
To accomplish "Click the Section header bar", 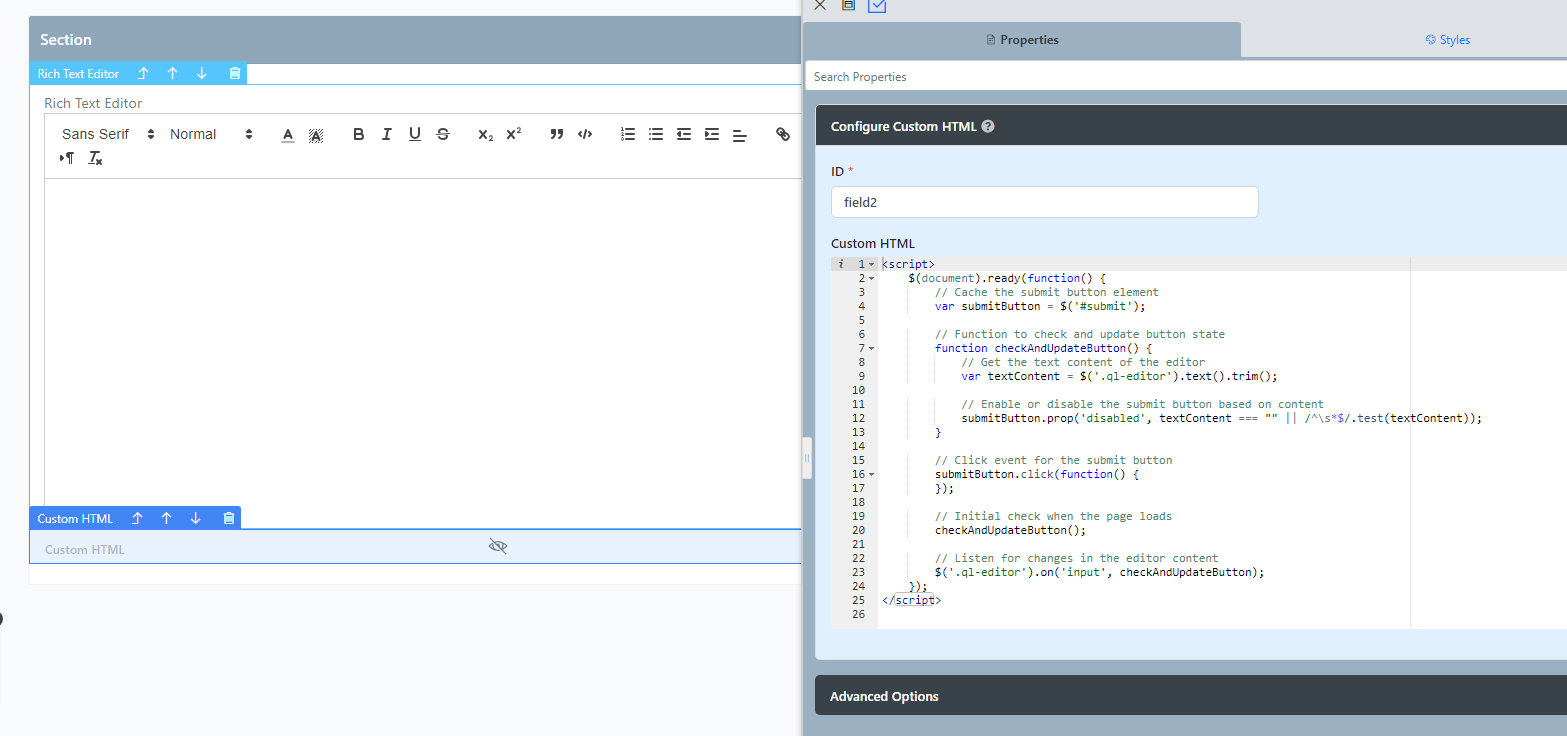I will tap(415, 40).
